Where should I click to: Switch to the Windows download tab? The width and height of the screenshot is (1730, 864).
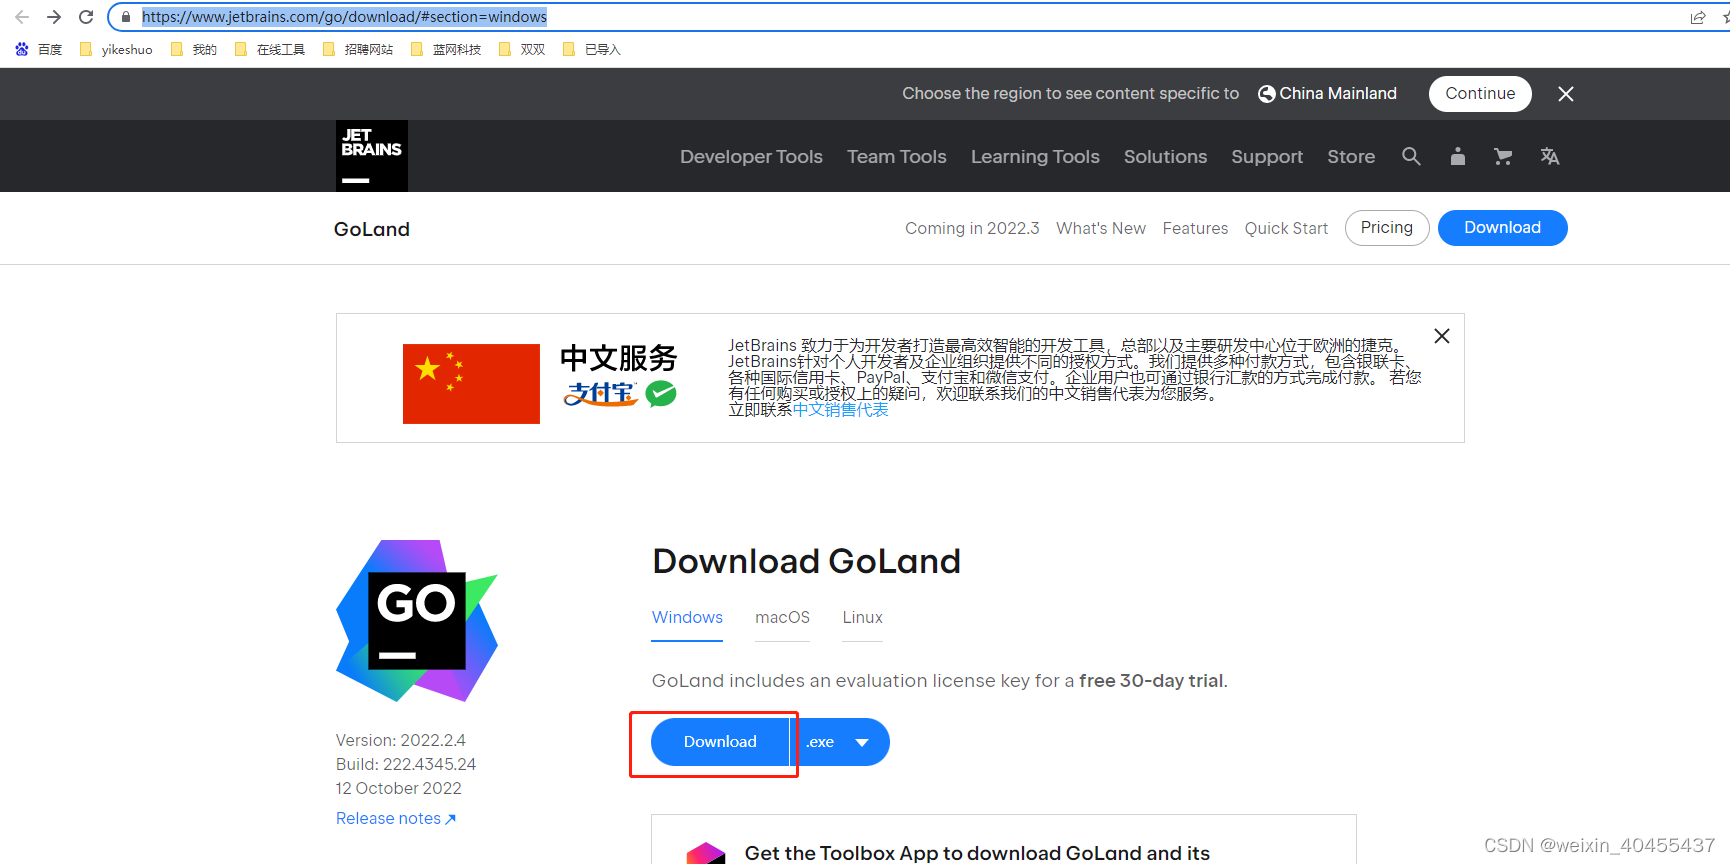[x=687, y=618]
